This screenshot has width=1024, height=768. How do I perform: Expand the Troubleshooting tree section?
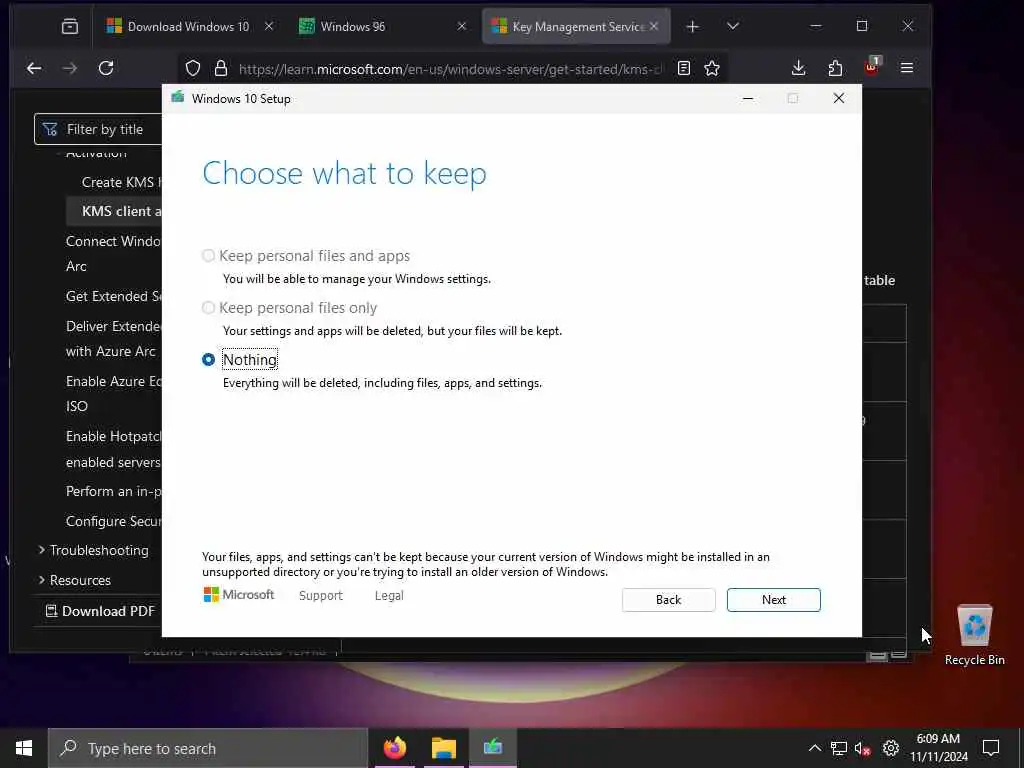(42, 550)
